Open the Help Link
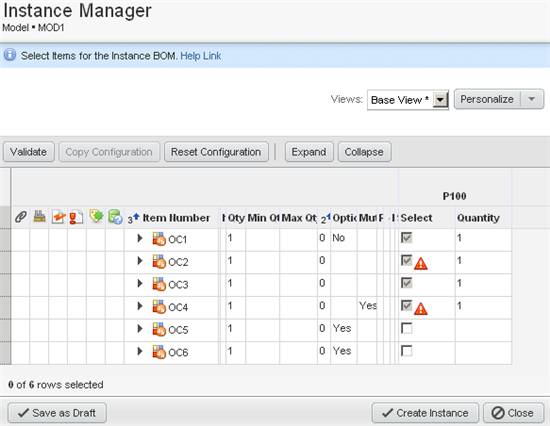The image size is (550, 426). click(201, 56)
